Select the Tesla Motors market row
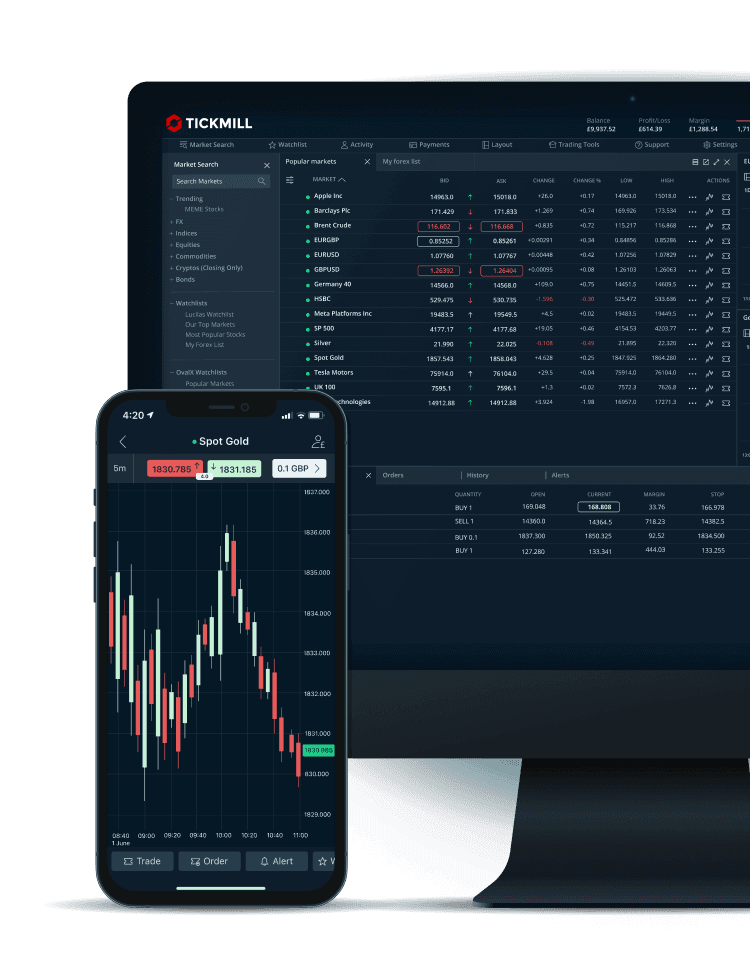This screenshot has height=972, width=750. click(508, 373)
